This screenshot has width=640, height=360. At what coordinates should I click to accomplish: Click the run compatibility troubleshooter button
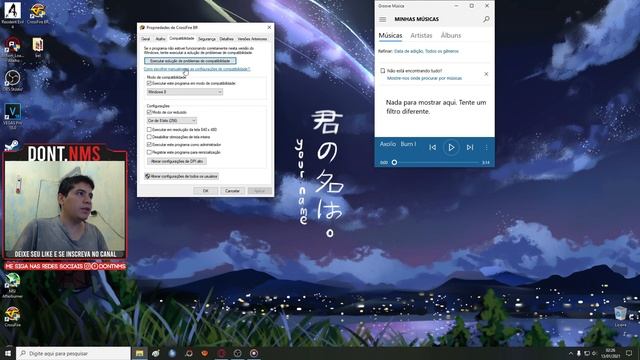coord(190,61)
